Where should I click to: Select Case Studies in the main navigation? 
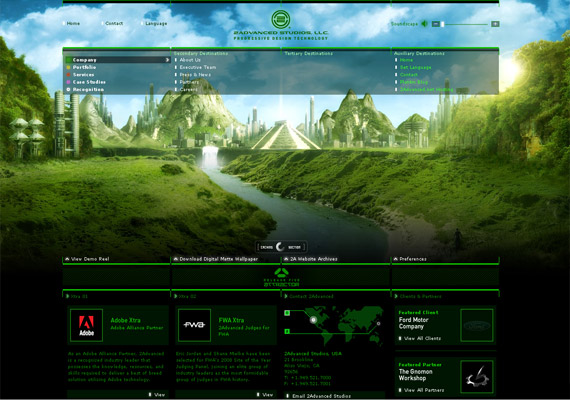click(x=89, y=82)
